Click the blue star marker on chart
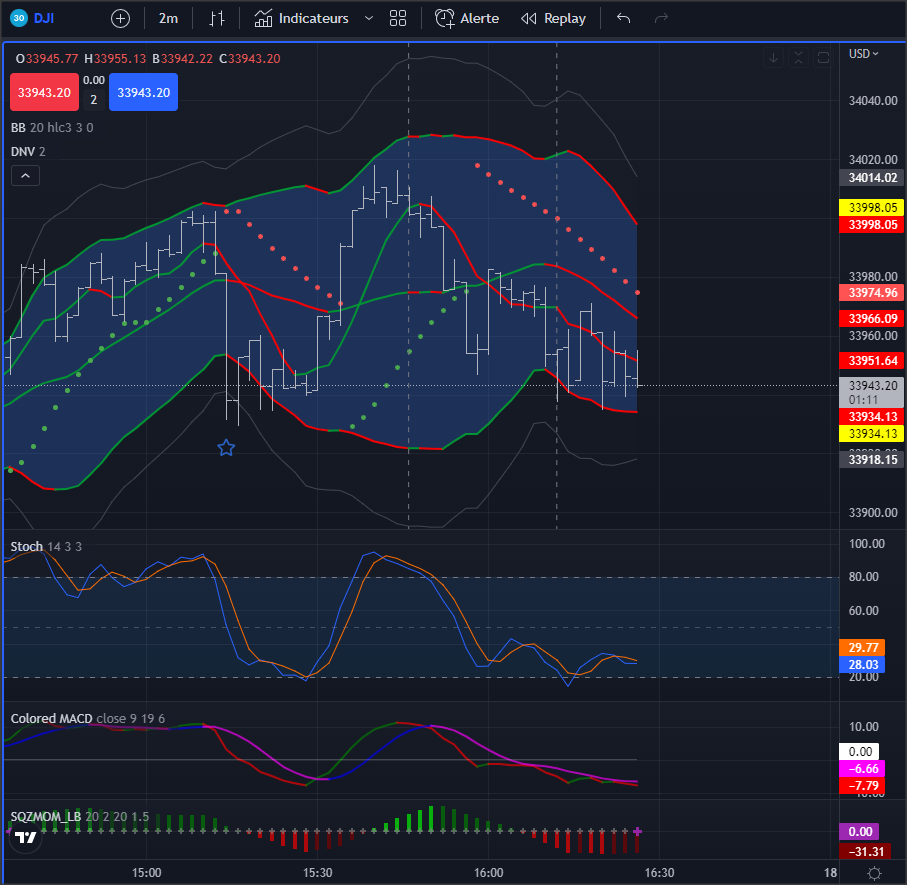The height and width of the screenshot is (885, 907). coord(226,448)
